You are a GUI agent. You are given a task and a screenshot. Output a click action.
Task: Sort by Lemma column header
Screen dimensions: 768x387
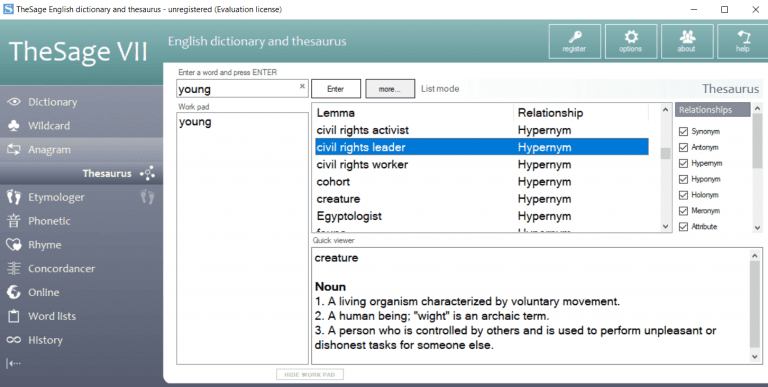click(x=413, y=113)
